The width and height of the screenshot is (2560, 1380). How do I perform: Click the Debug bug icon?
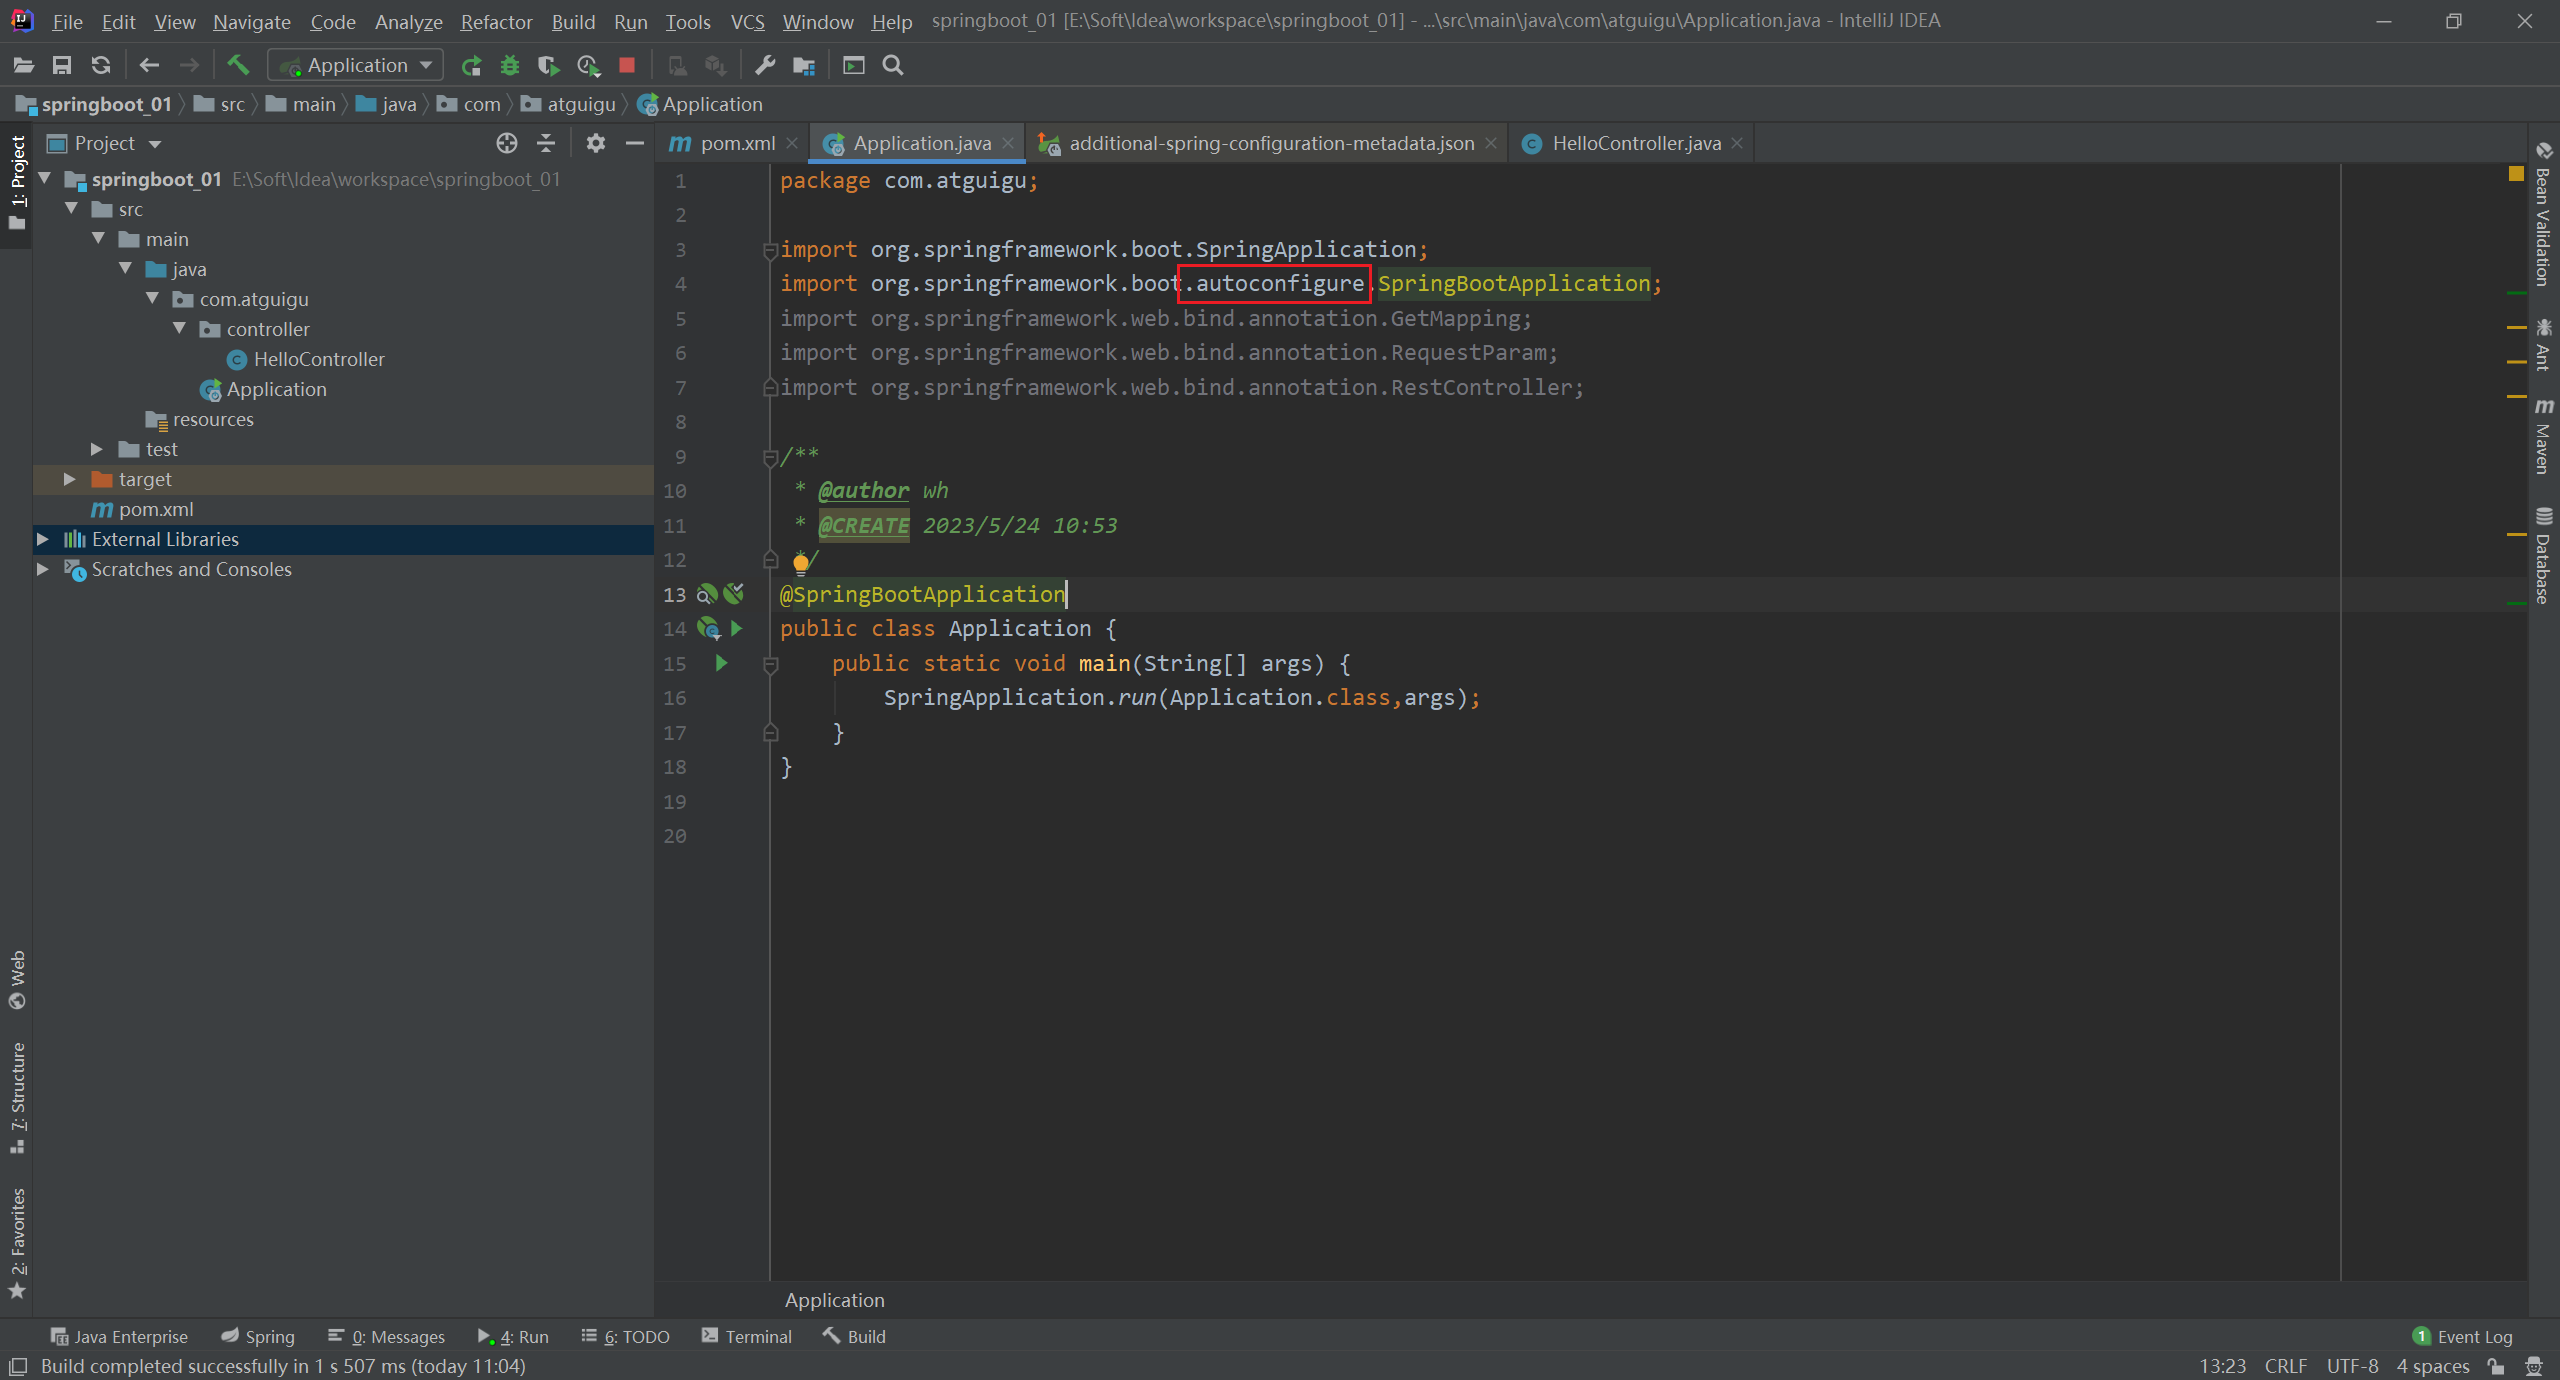[x=510, y=65]
